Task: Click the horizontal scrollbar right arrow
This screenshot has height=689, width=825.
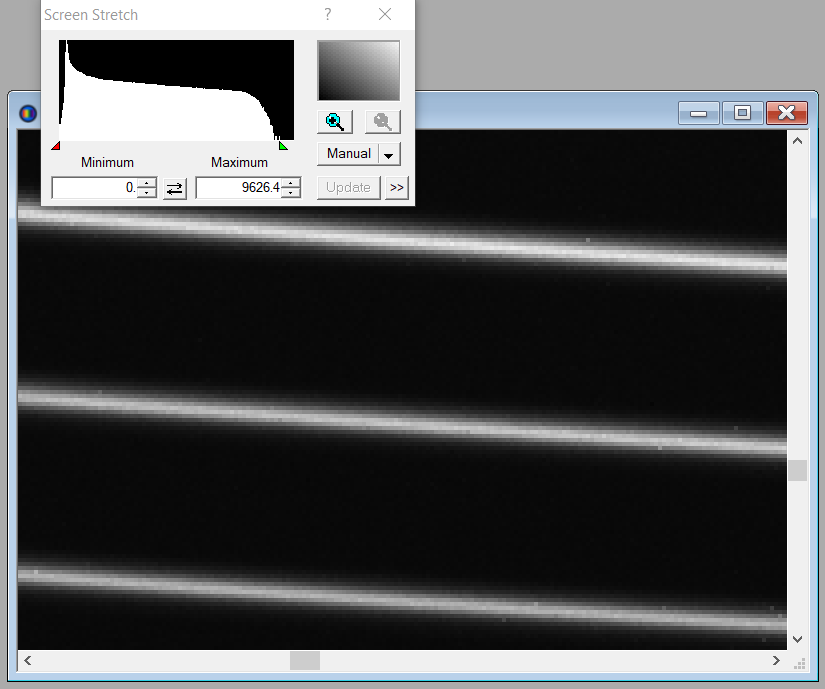Action: (x=777, y=661)
